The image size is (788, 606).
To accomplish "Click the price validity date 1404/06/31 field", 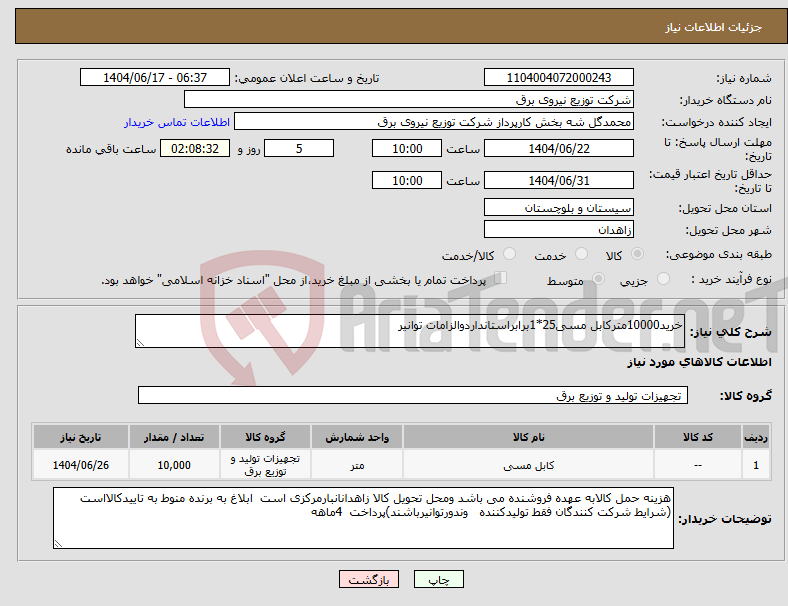I will click(x=559, y=180).
